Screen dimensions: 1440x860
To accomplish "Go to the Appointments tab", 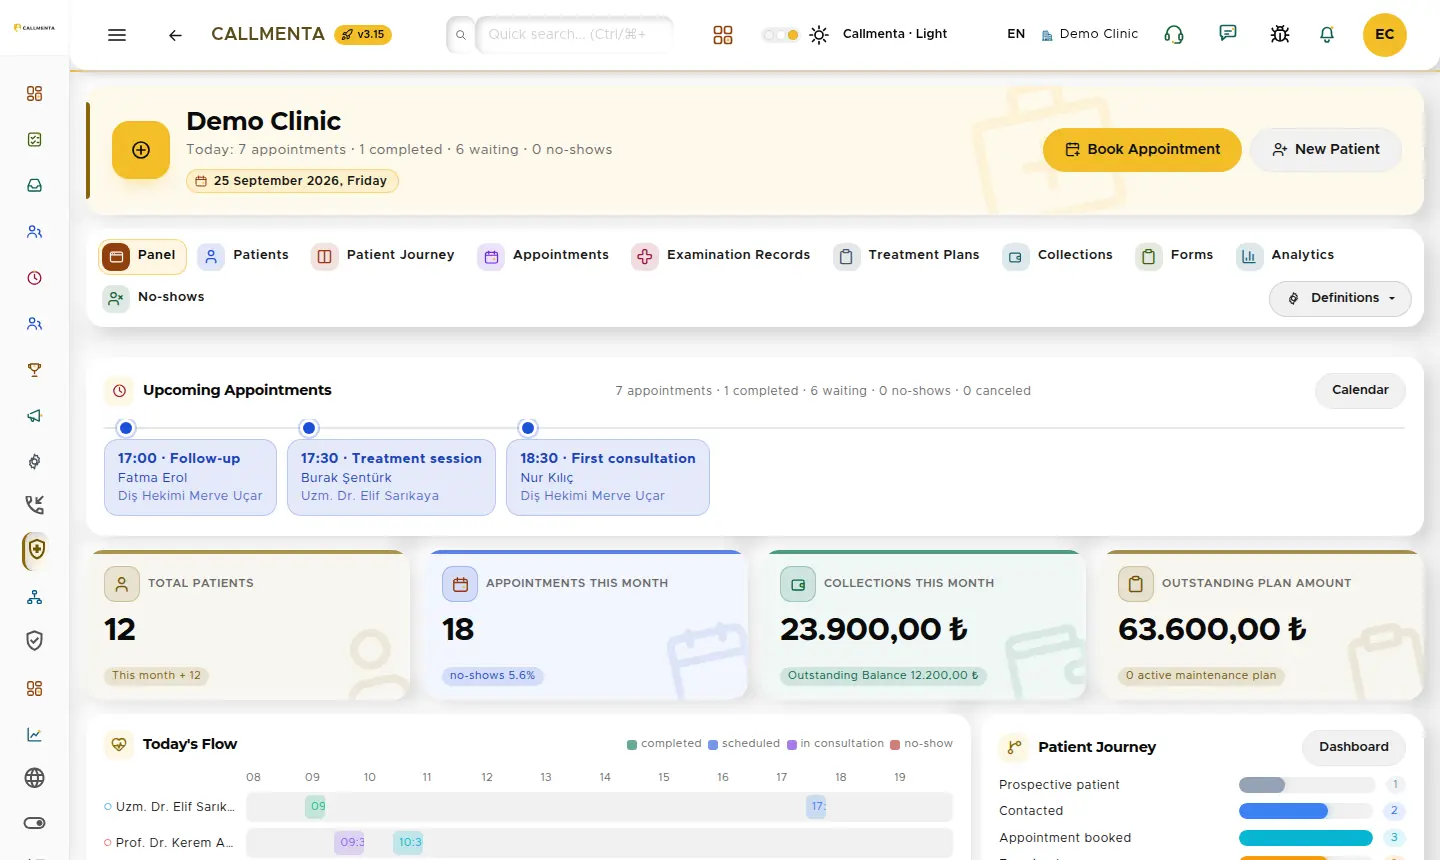I will click(x=543, y=256).
